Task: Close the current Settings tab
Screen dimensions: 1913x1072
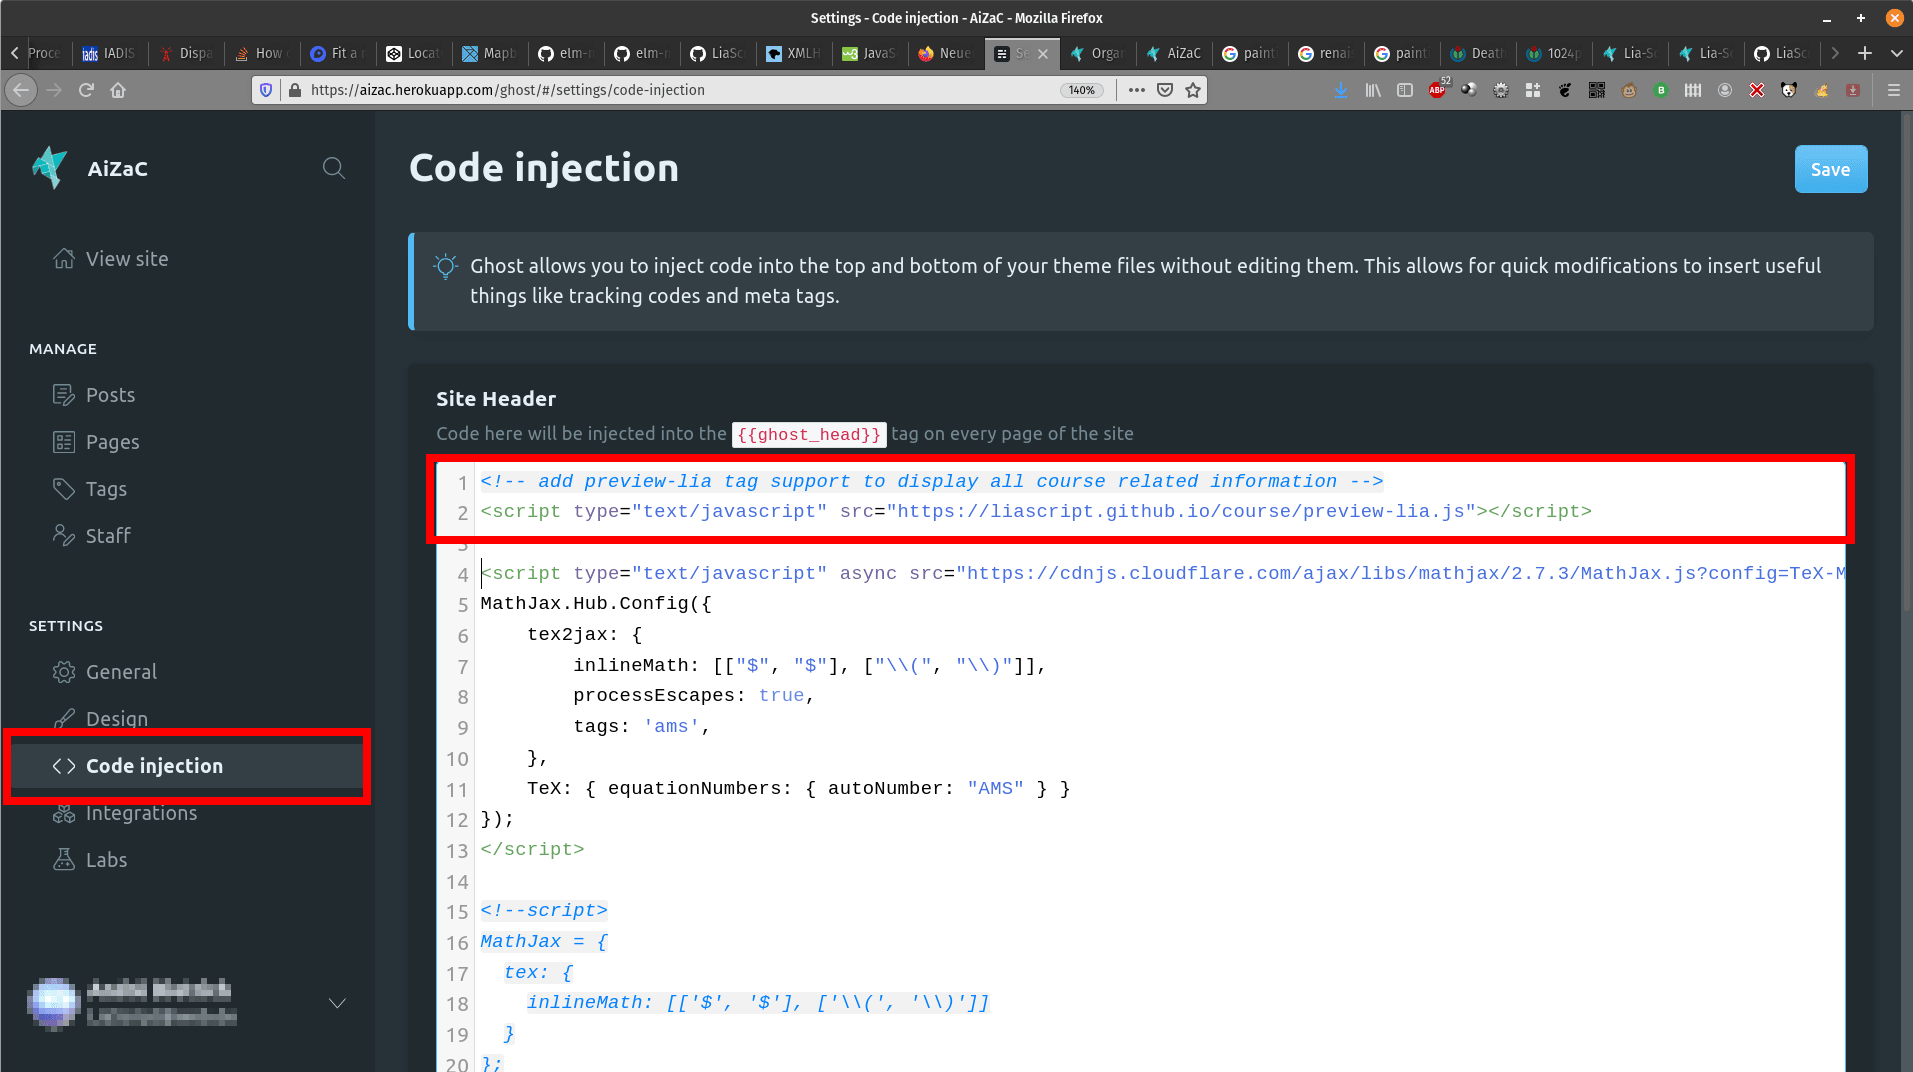Action: tap(1043, 54)
